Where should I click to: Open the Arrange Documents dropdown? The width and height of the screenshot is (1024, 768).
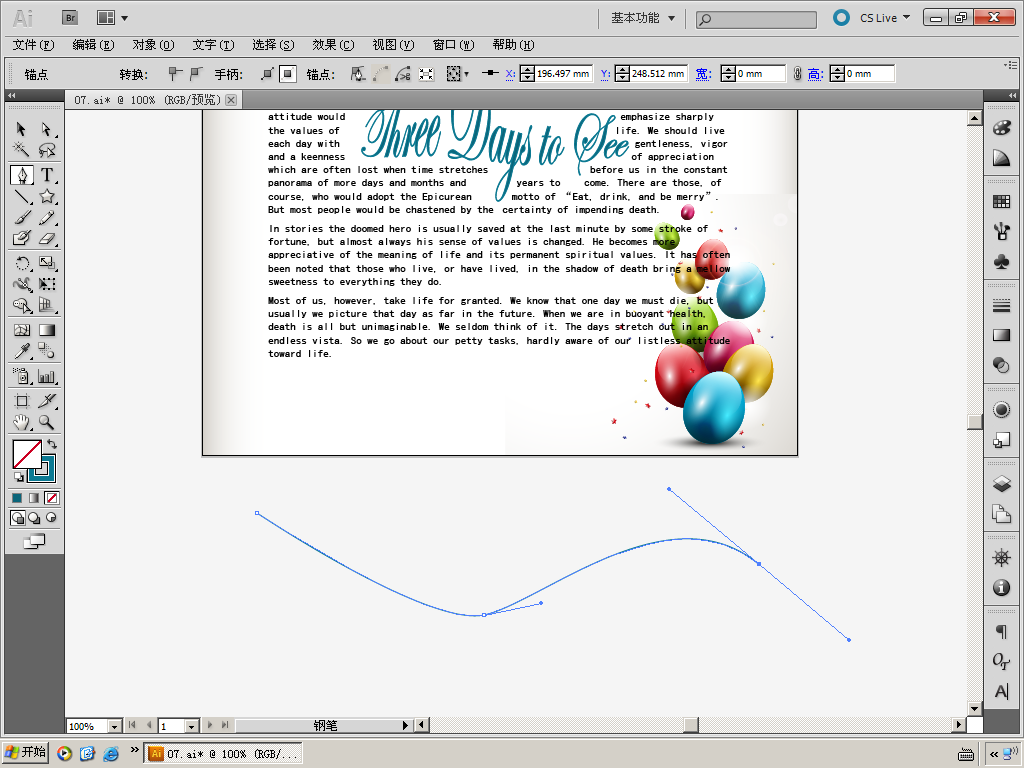tap(112, 18)
